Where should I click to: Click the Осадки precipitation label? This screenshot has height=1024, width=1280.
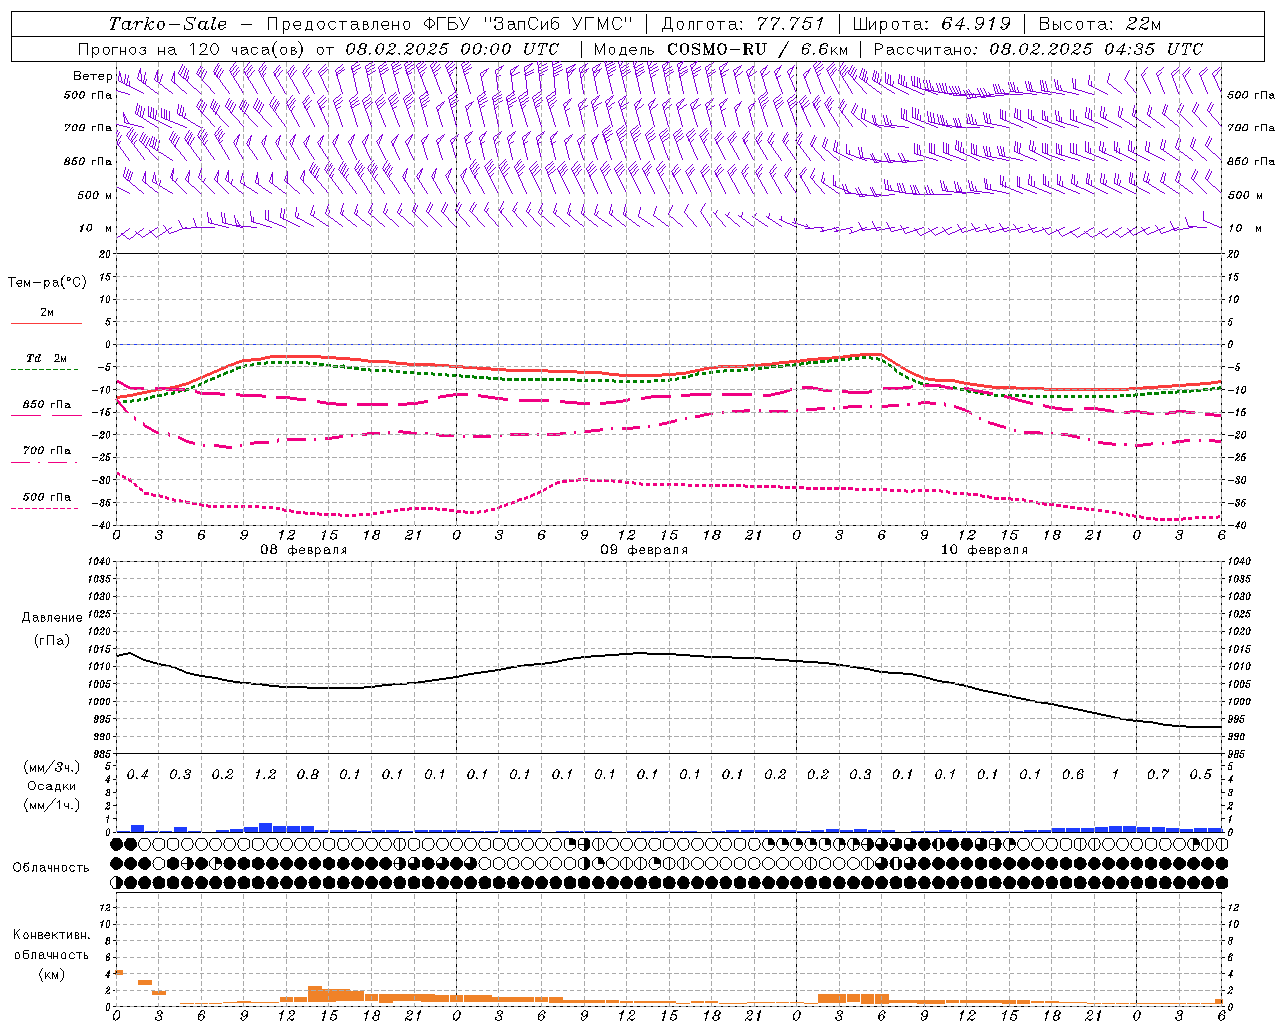coord(52,786)
